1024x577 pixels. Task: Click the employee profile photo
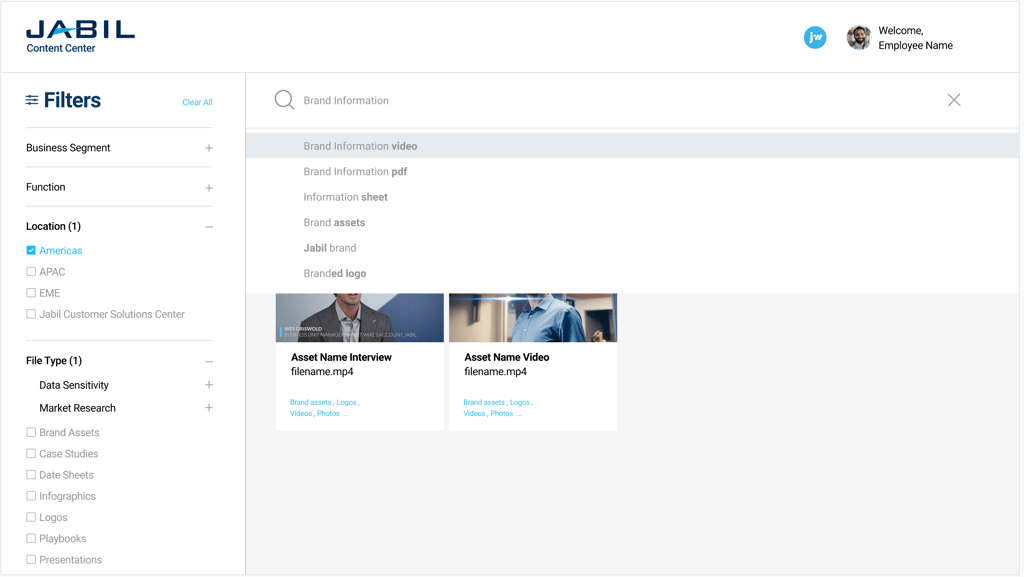[859, 38]
